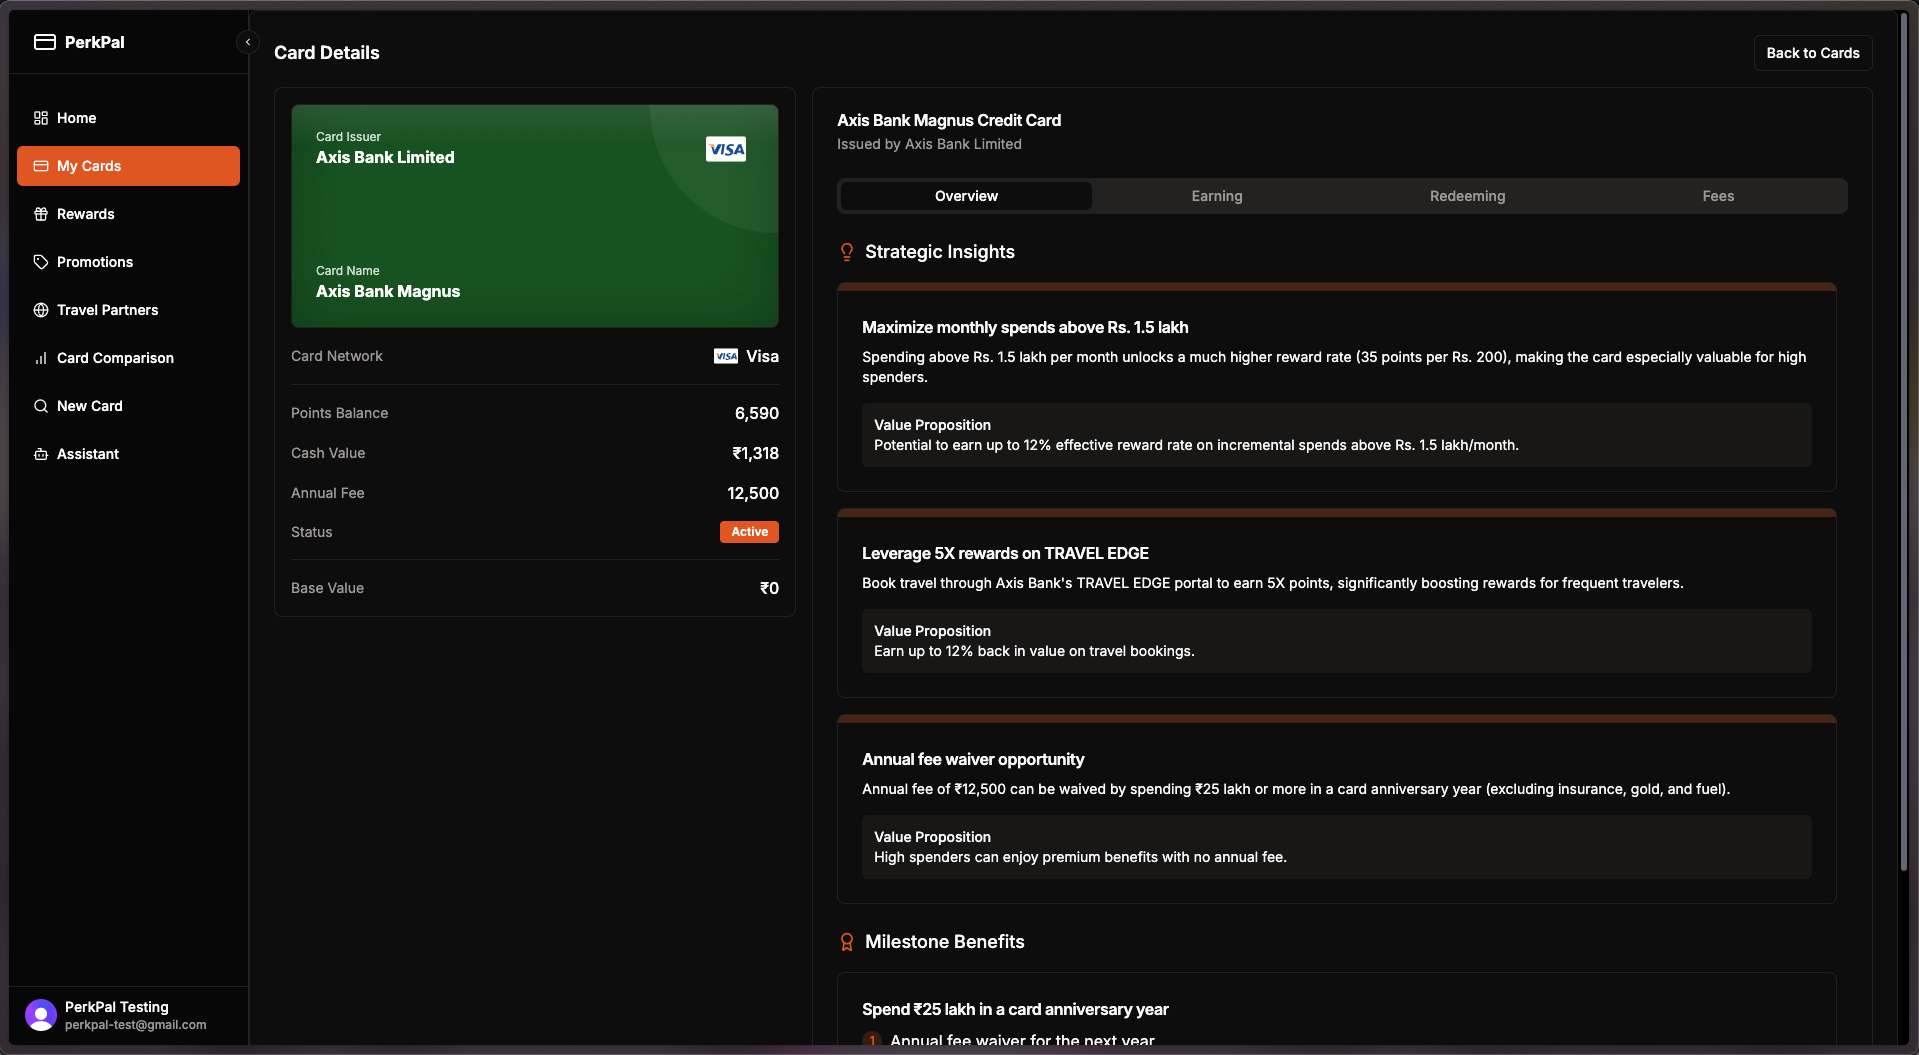Click the Rewards gift icon
The width and height of the screenshot is (1919, 1055).
[x=41, y=214]
